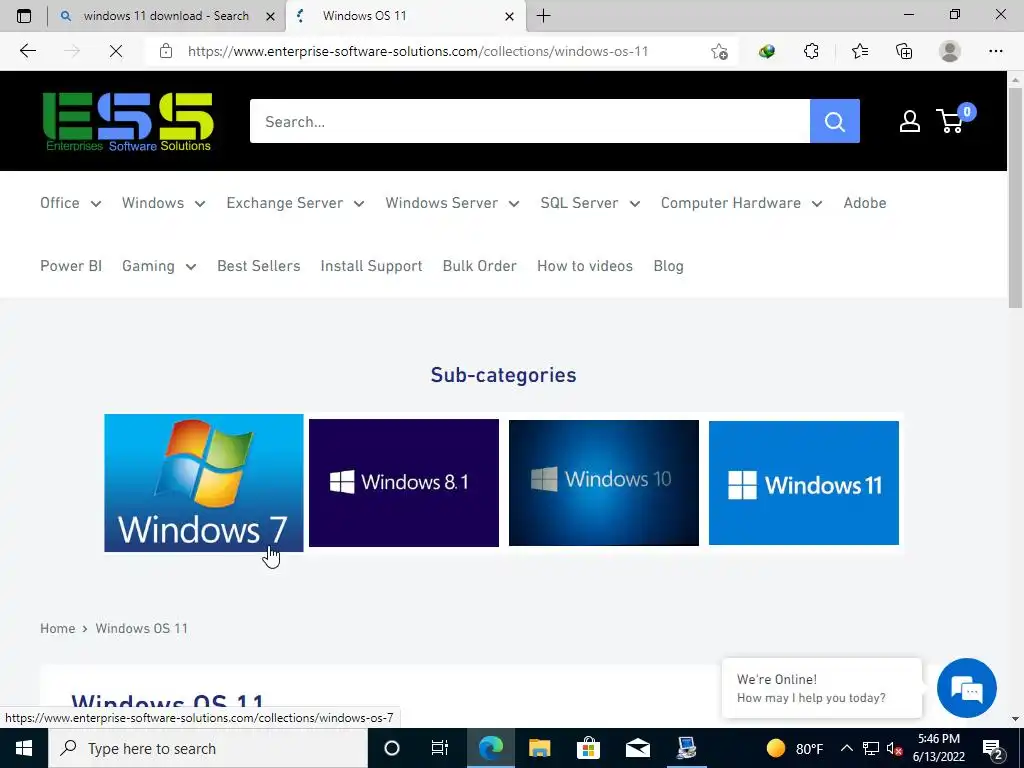This screenshot has height=768, width=1024.
Task: Expand the Office menu dropdown
Action: coord(71,203)
